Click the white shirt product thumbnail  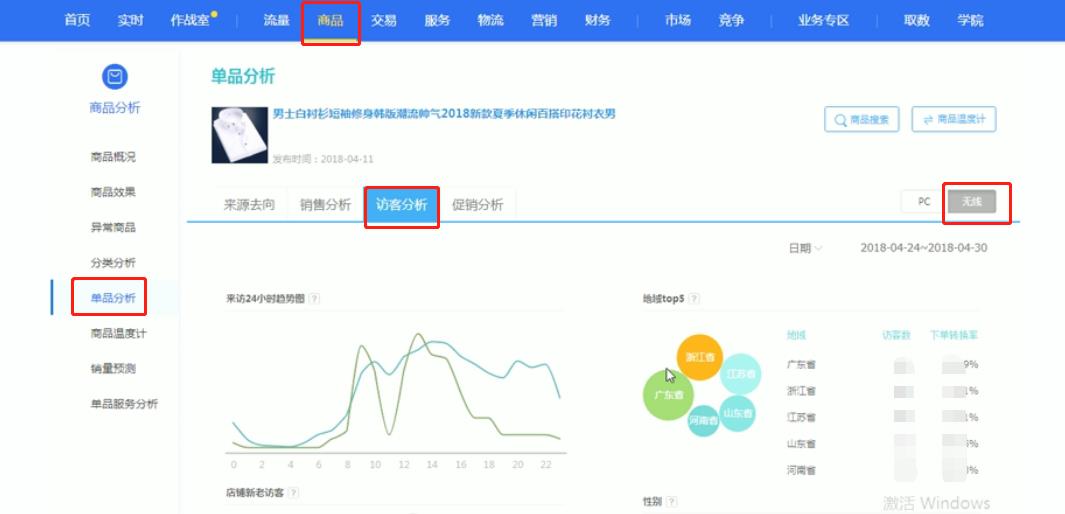click(239, 135)
